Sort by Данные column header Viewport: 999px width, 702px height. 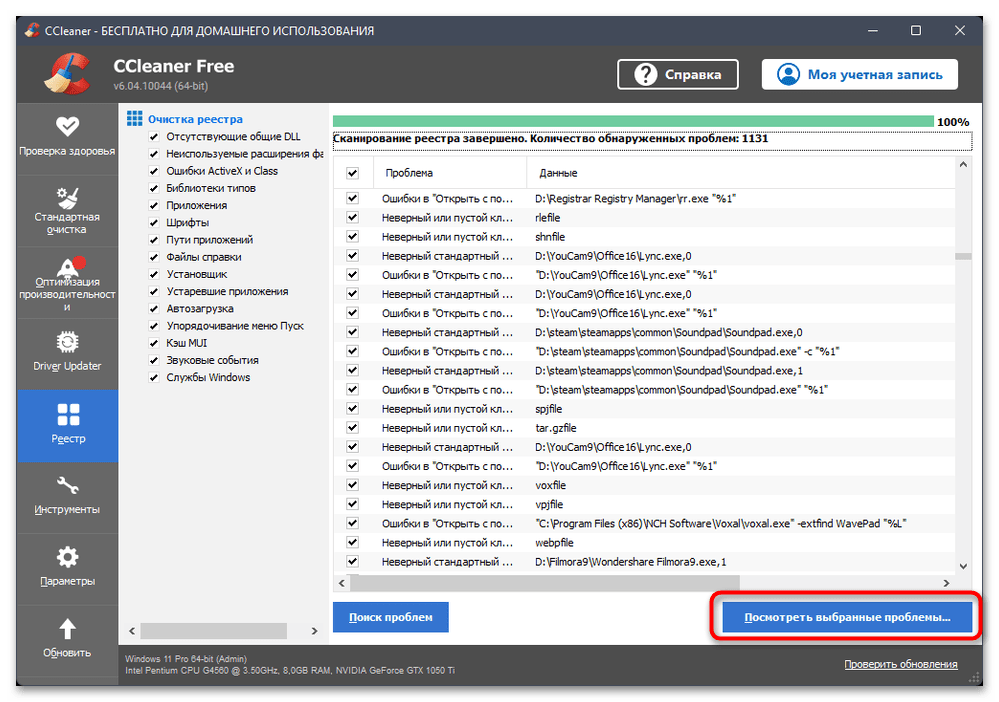[740, 173]
